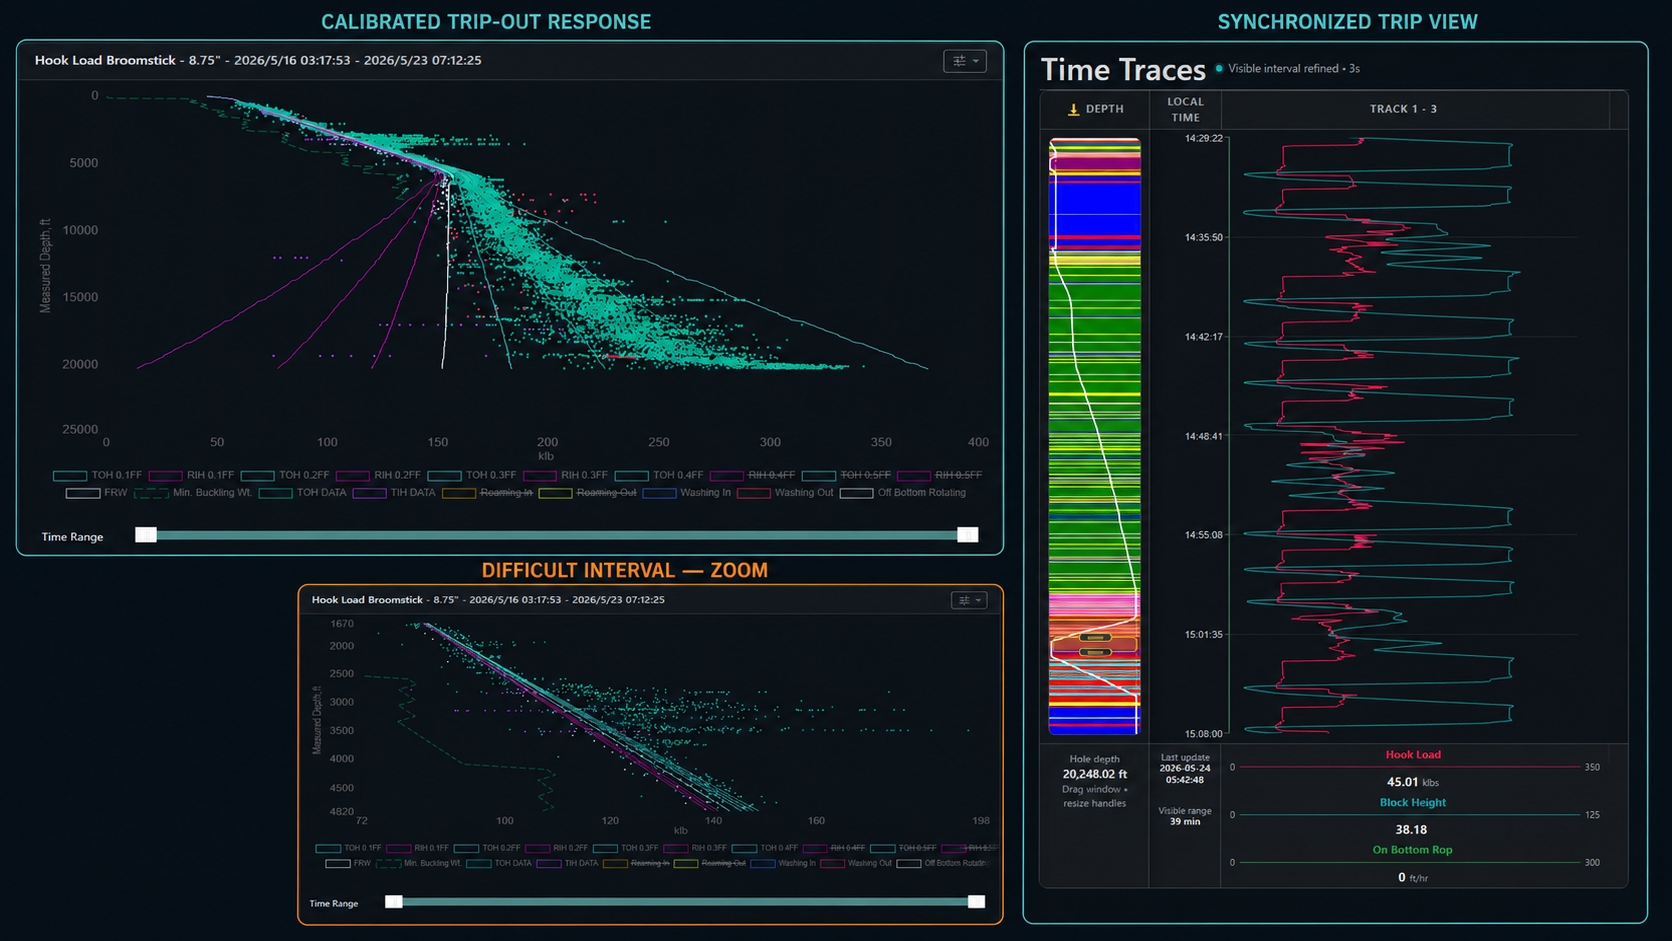Click Hole depth value 20,248.02 ft
Image resolution: width=1672 pixels, height=941 pixels.
pos(1095,775)
